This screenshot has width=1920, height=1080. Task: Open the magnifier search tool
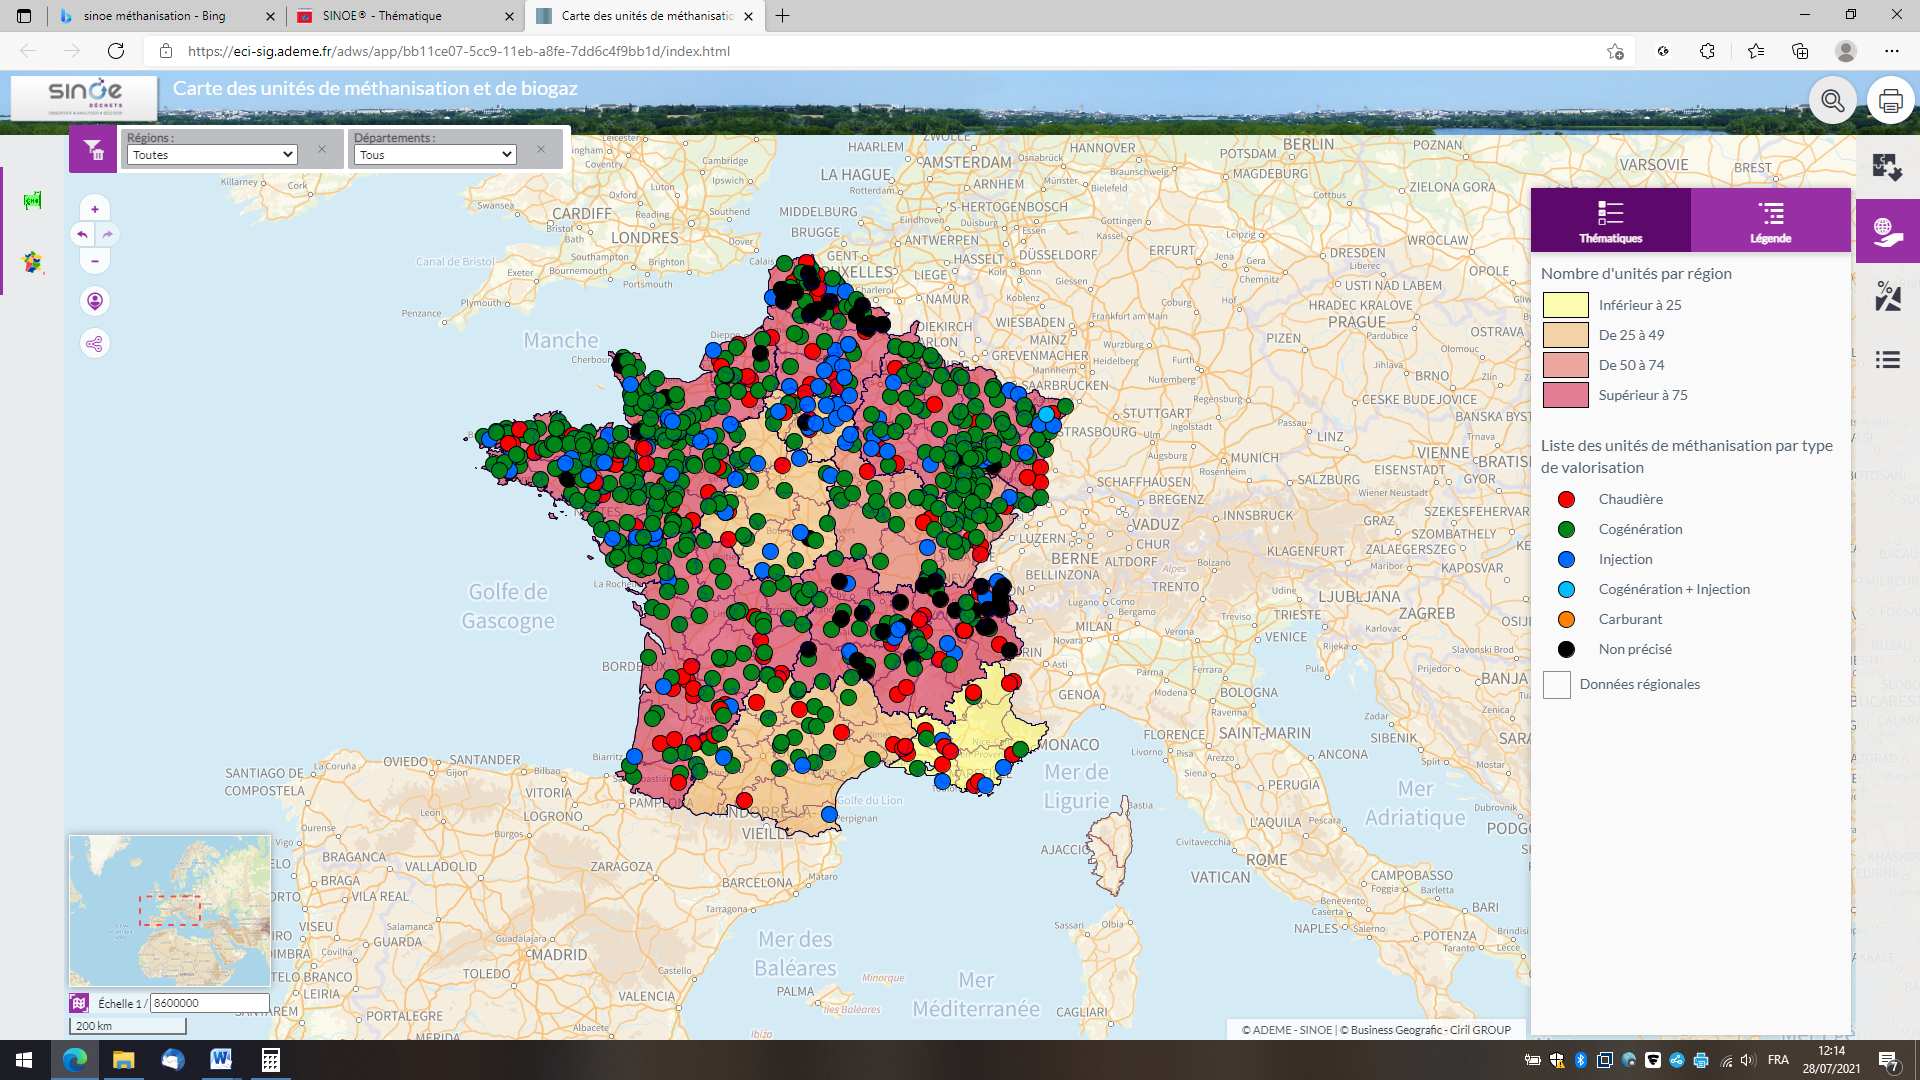coord(1832,101)
